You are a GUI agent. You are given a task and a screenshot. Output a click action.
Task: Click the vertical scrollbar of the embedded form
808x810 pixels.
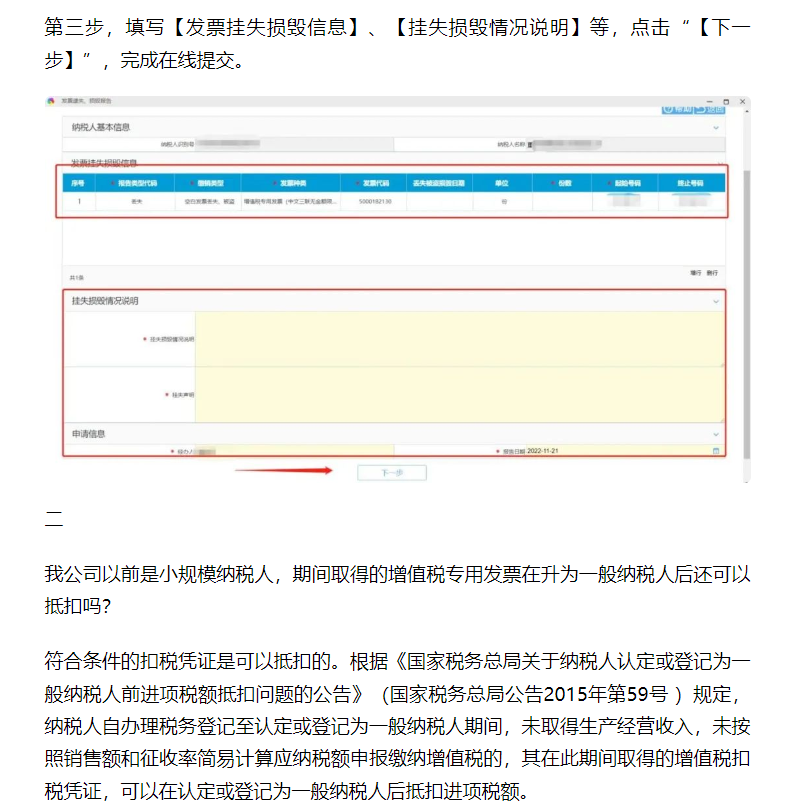(745, 300)
